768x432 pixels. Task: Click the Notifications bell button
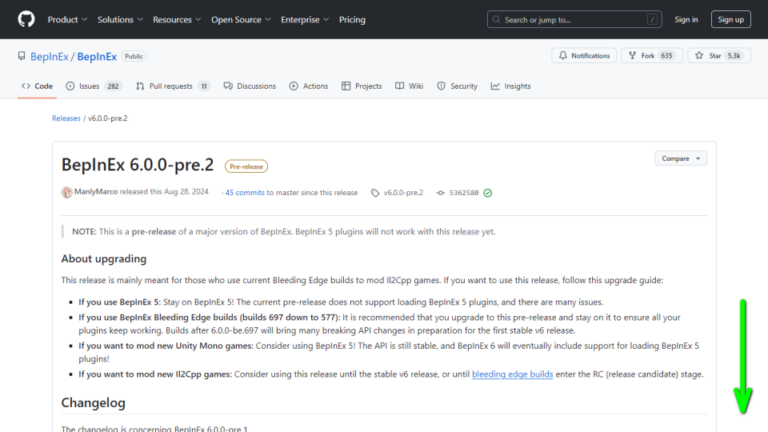pos(583,56)
